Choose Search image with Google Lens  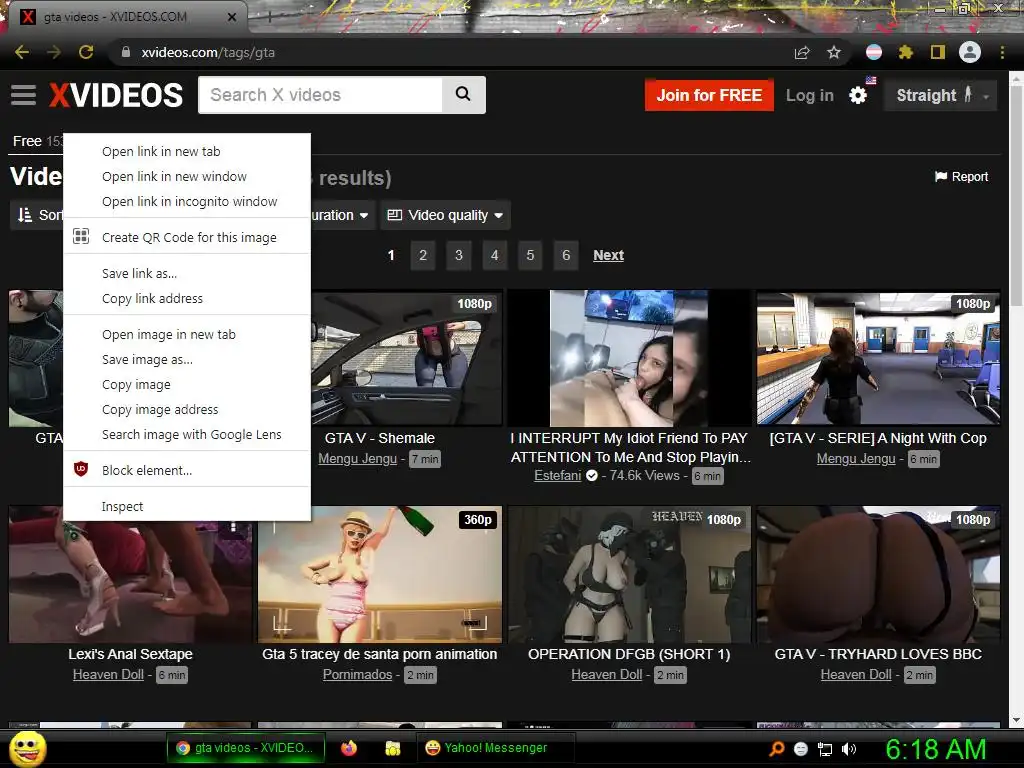pyautogui.click(x=187, y=434)
